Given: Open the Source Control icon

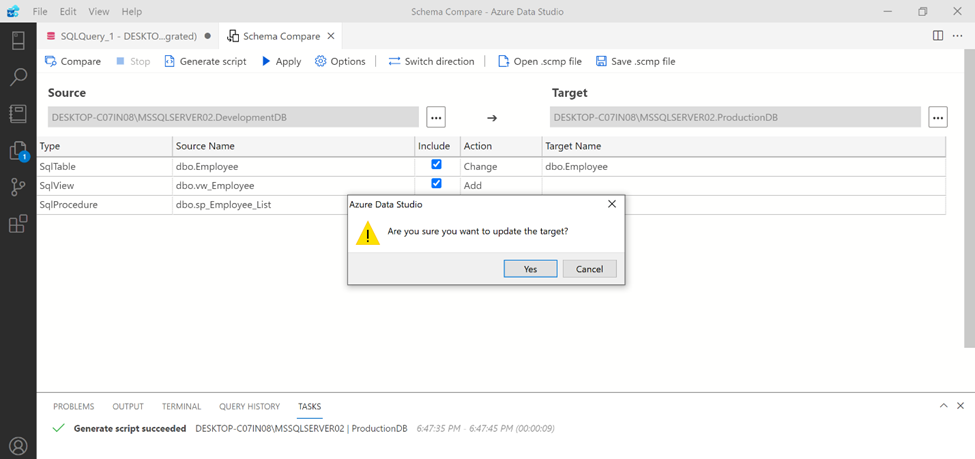Looking at the screenshot, I should coord(18,187).
